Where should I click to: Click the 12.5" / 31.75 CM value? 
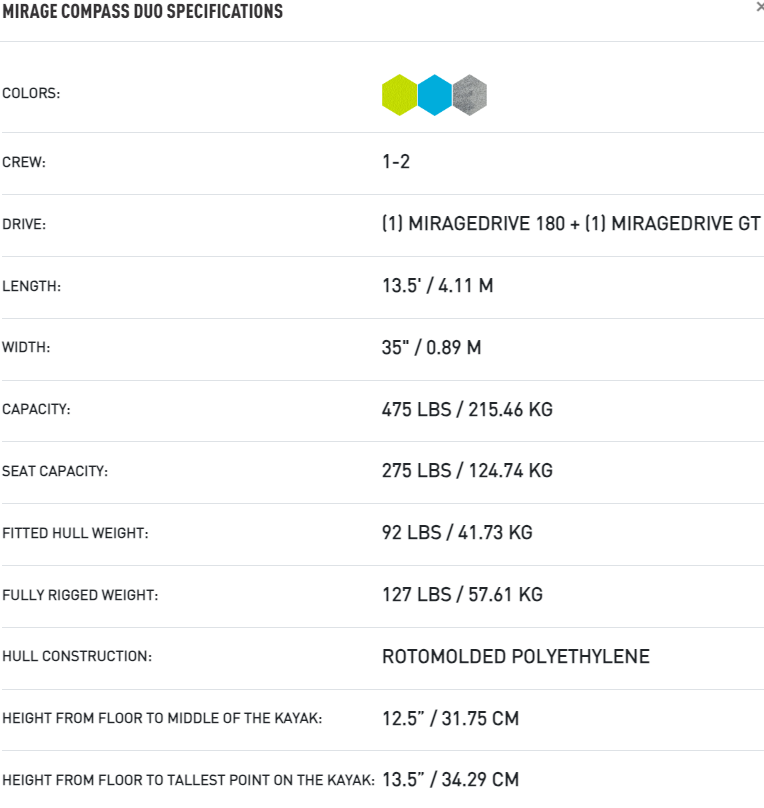click(450, 718)
